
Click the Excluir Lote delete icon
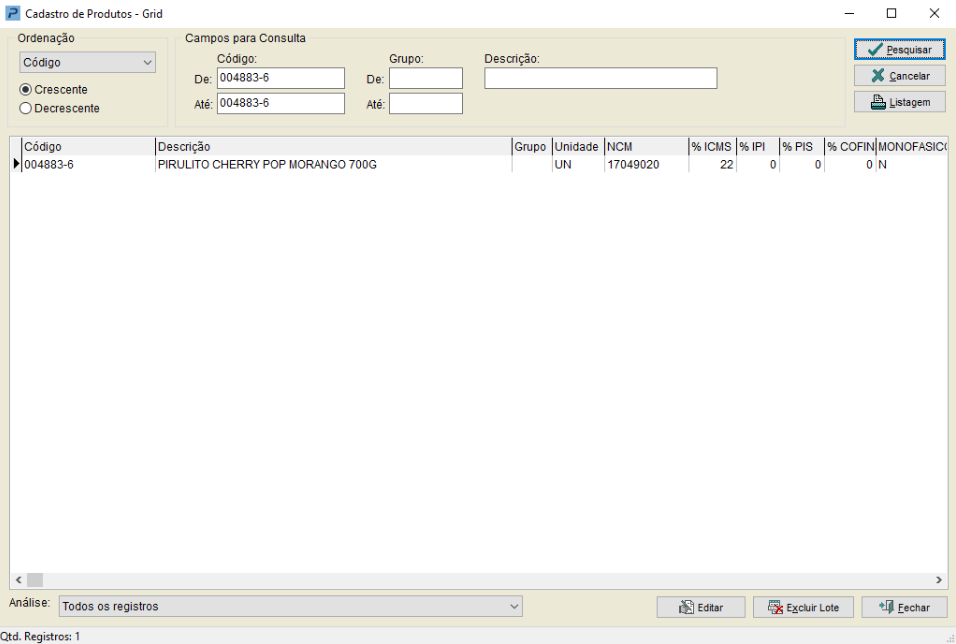pos(775,607)
